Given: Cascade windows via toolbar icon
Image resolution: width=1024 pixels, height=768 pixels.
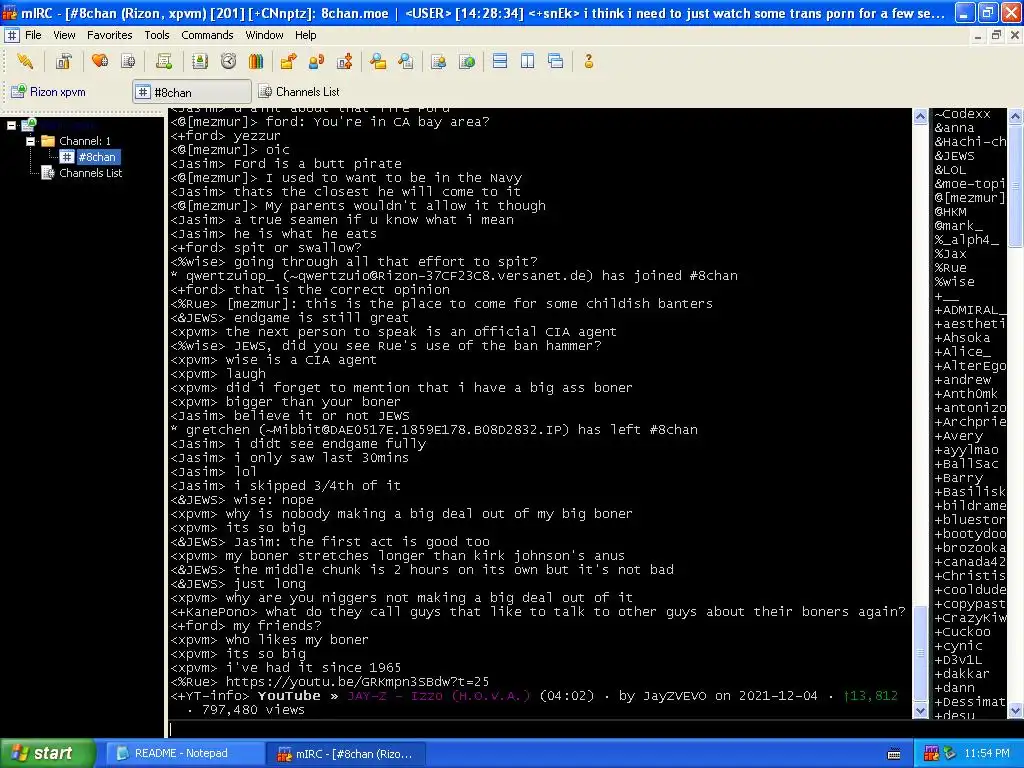Looking at the screenshot, I should (x=556, y=61).
